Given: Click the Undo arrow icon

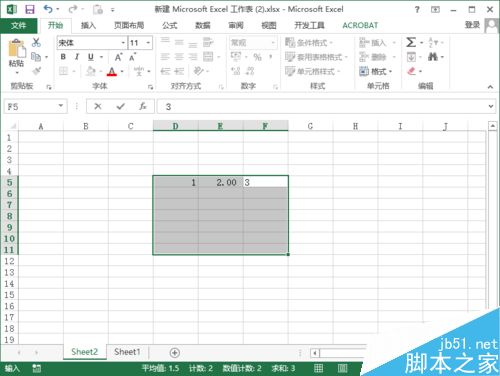Looking at the screenshot, I should (x=48, y=9).
